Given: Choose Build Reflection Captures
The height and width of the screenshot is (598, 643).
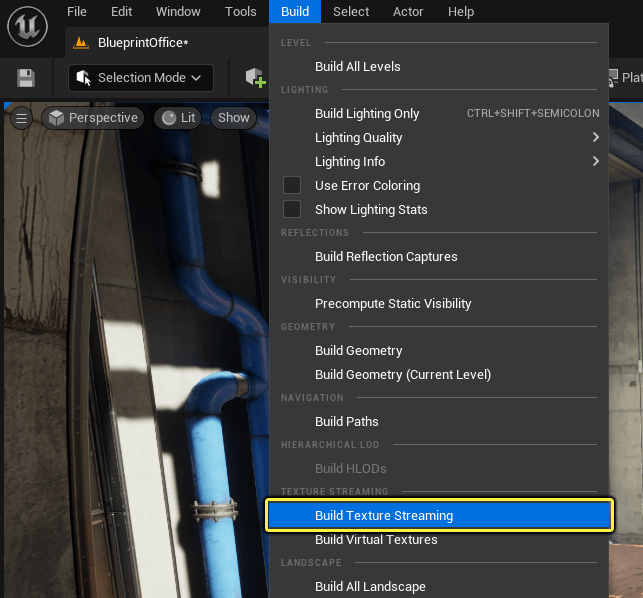Looking at the screenshot, I should pyautogui.click(x=439, y=257).
